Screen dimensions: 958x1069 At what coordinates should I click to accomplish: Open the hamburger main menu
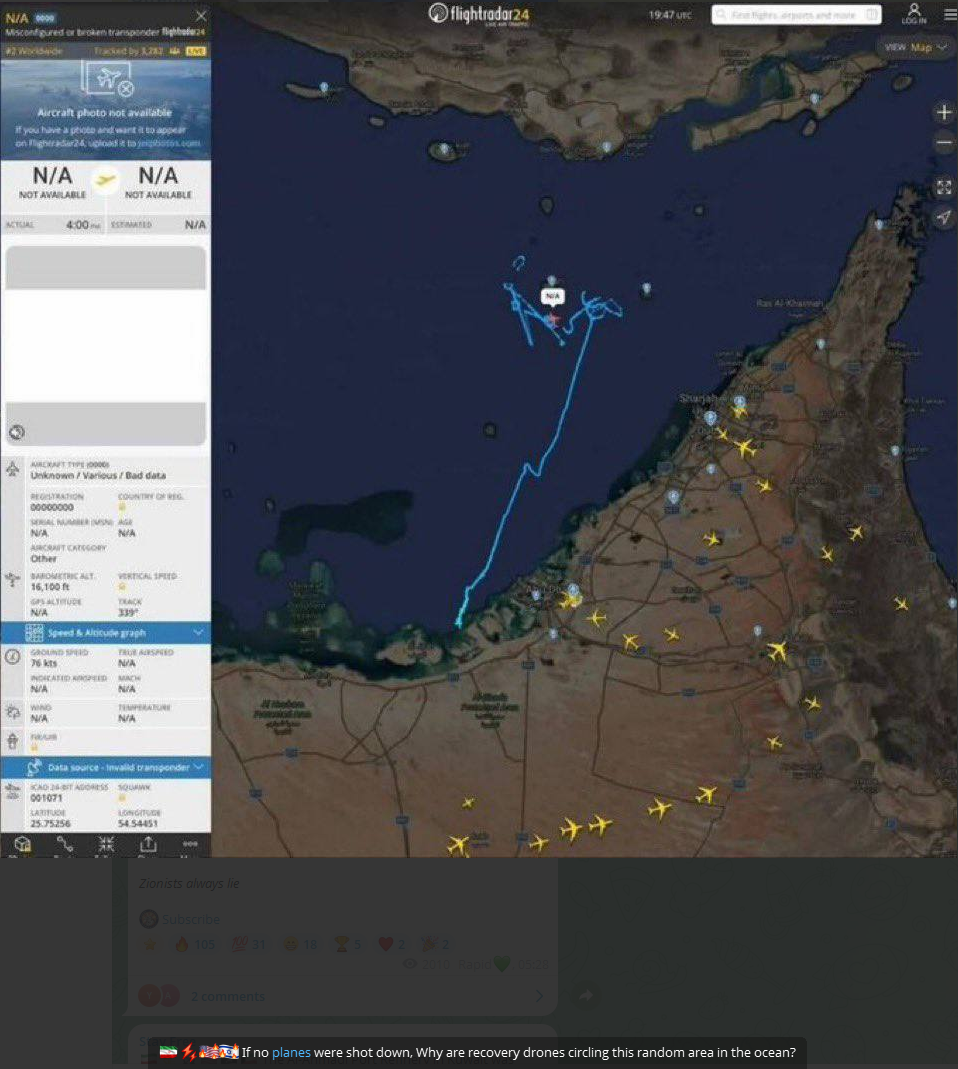(950, 14)
